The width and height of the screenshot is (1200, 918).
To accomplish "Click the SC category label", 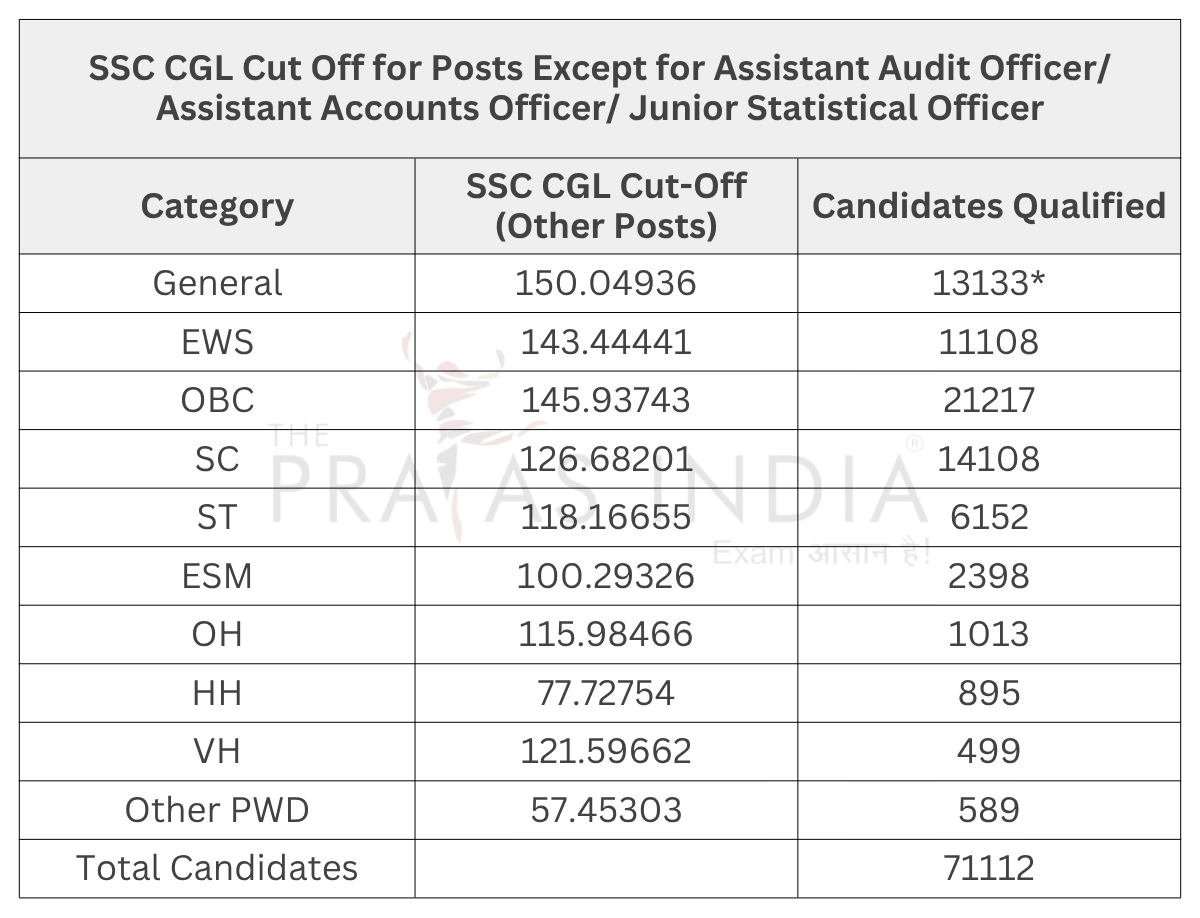I will (x=217, y=459).
